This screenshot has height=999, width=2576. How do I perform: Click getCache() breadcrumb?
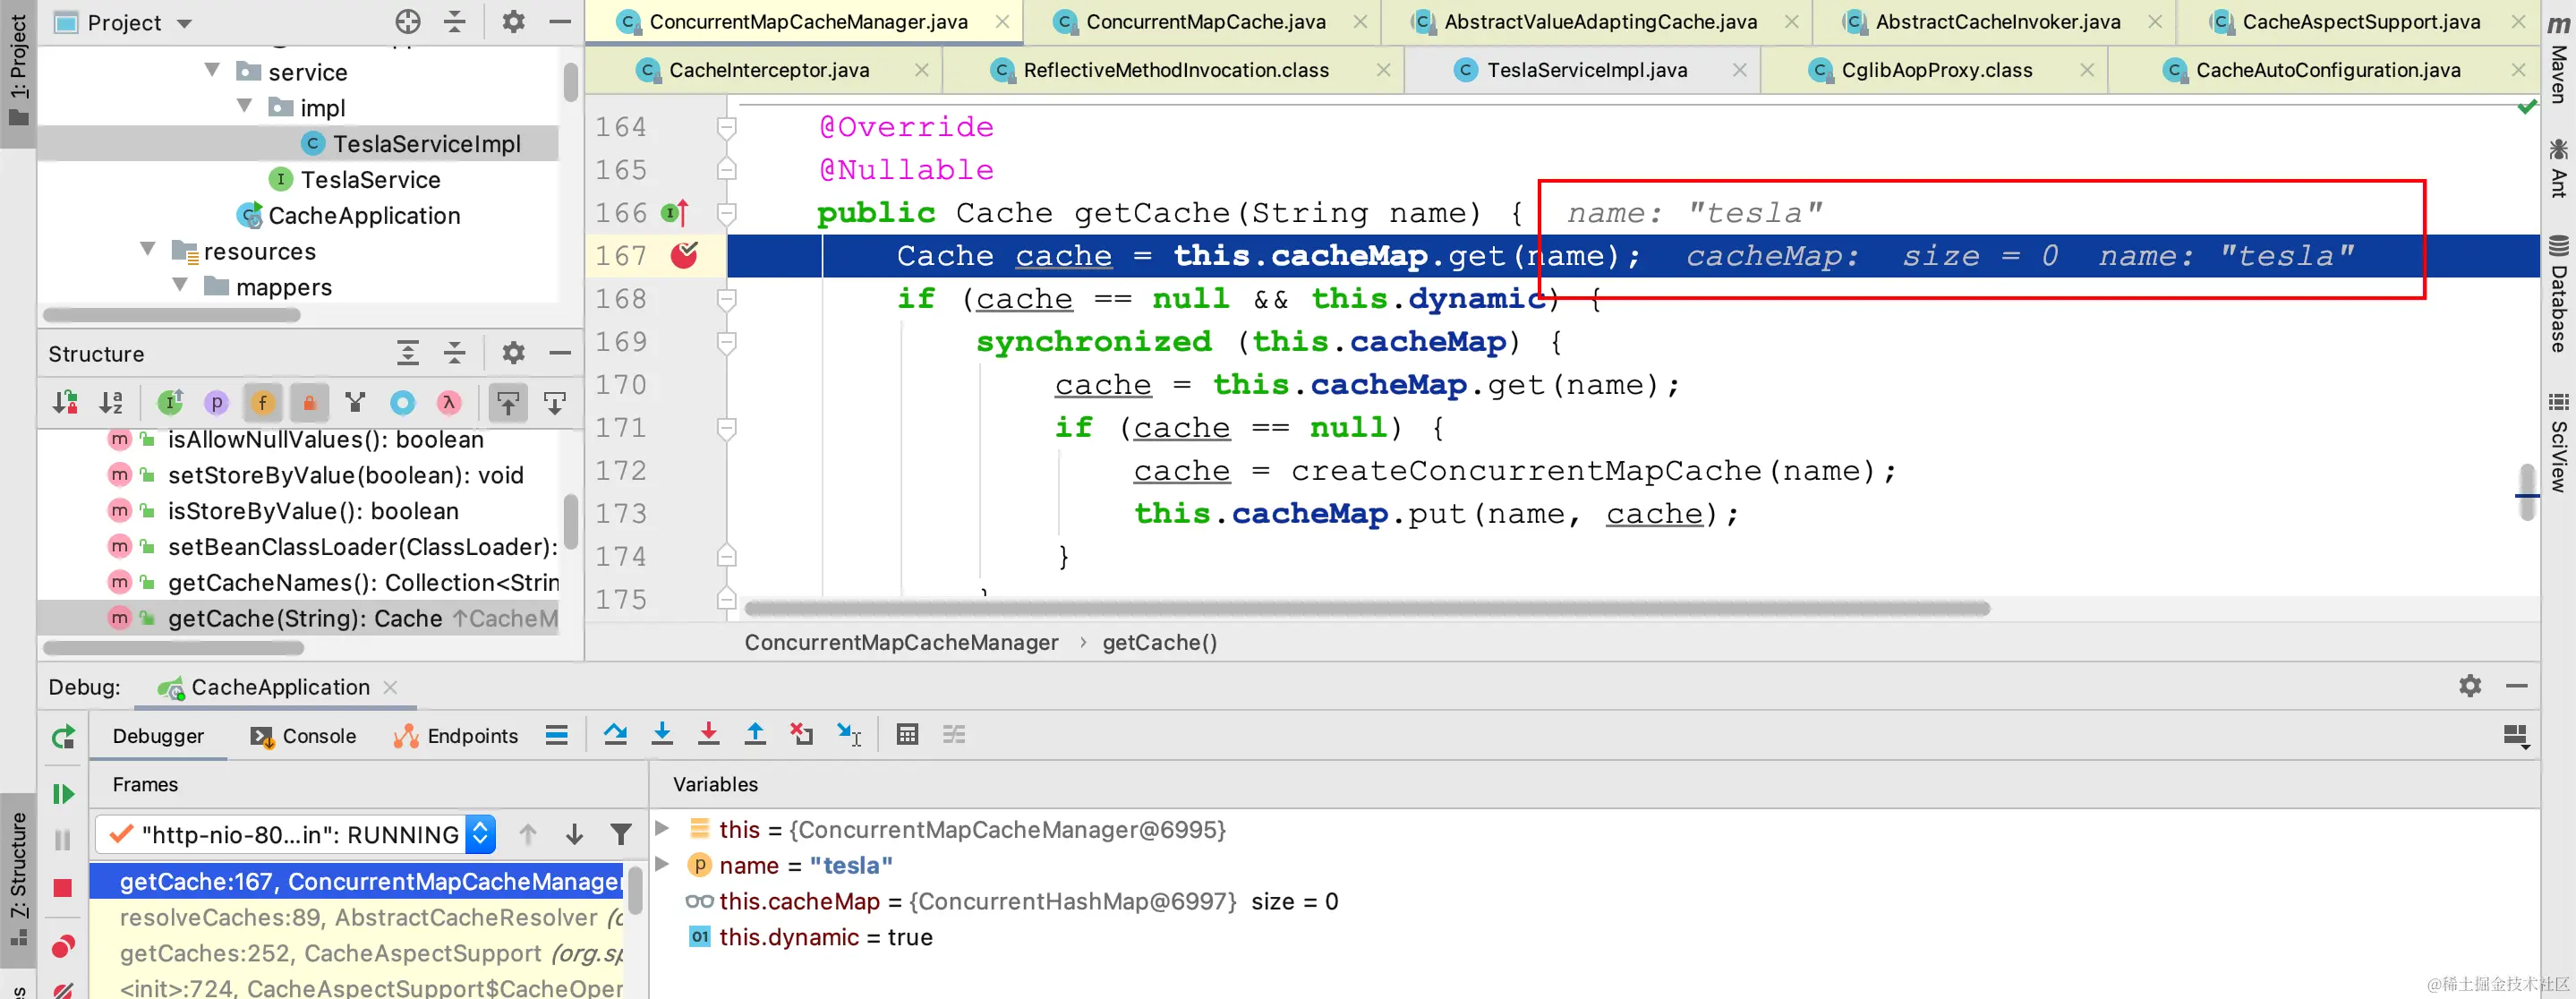(x=1159, y=643)
